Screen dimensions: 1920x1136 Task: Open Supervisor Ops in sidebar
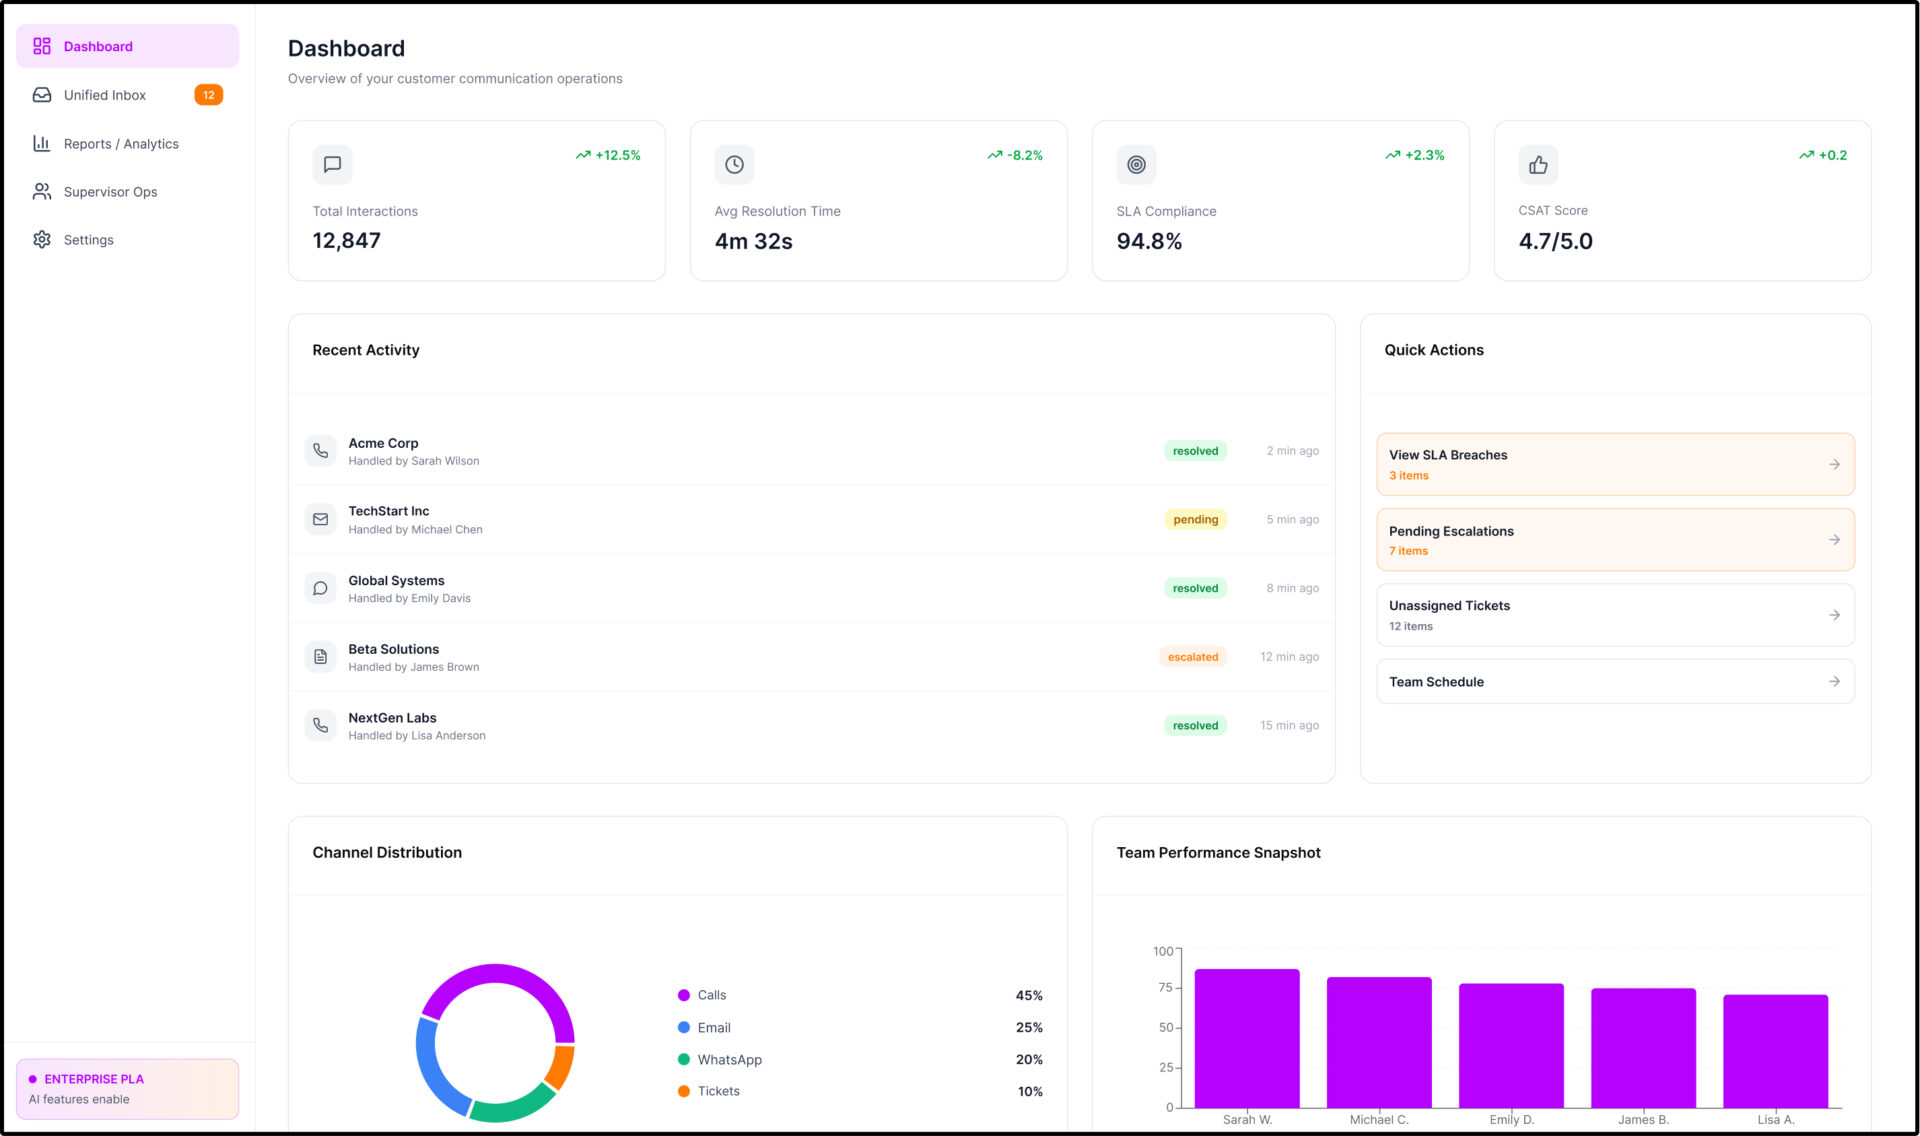coord(110,192)
